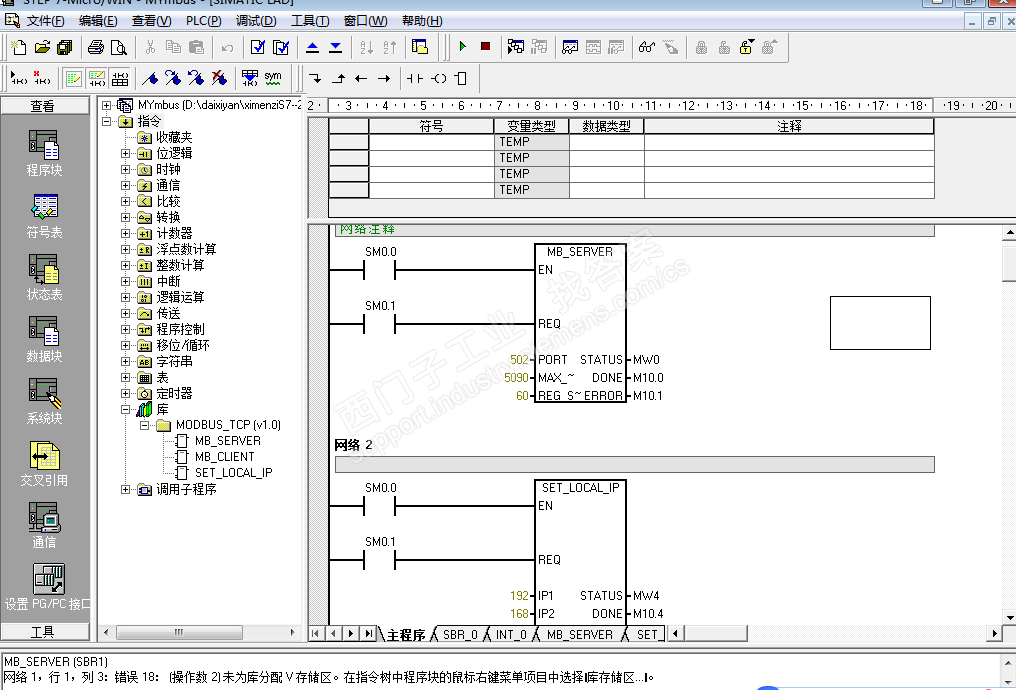Expand the 计数器 instruction folder
1016x690 pixels.
pyautogui.click(x=125, y=233)
